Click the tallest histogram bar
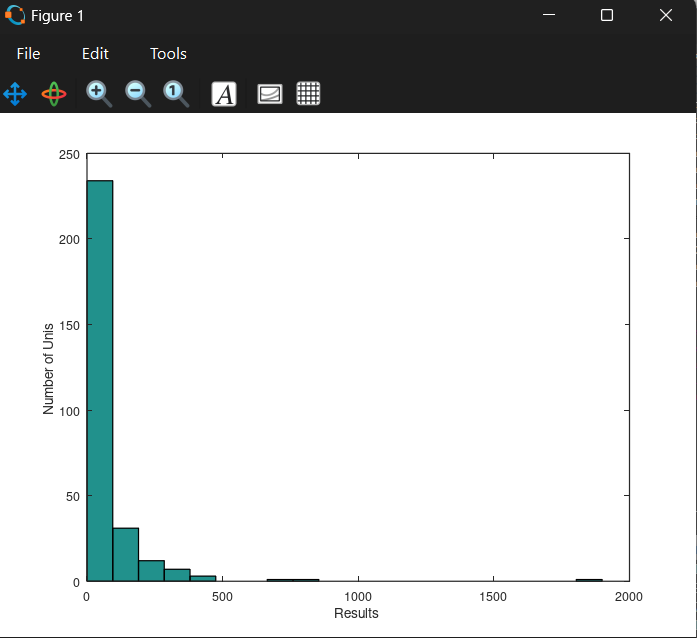Image resolution: width=697 pixels, height=638 pixels. [x=100, y=380]
